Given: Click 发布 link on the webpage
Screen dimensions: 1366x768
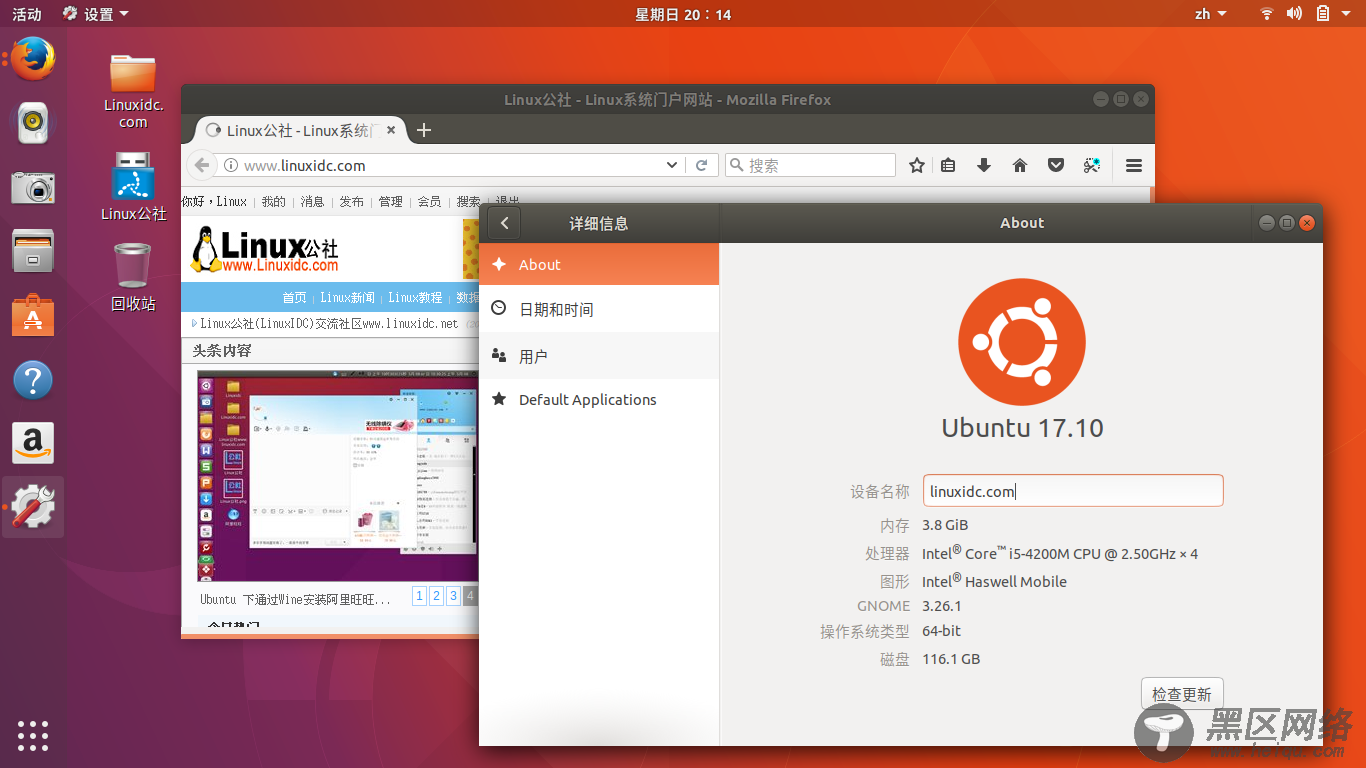Looking at the screenshot, I should click(x=352, y=201).
